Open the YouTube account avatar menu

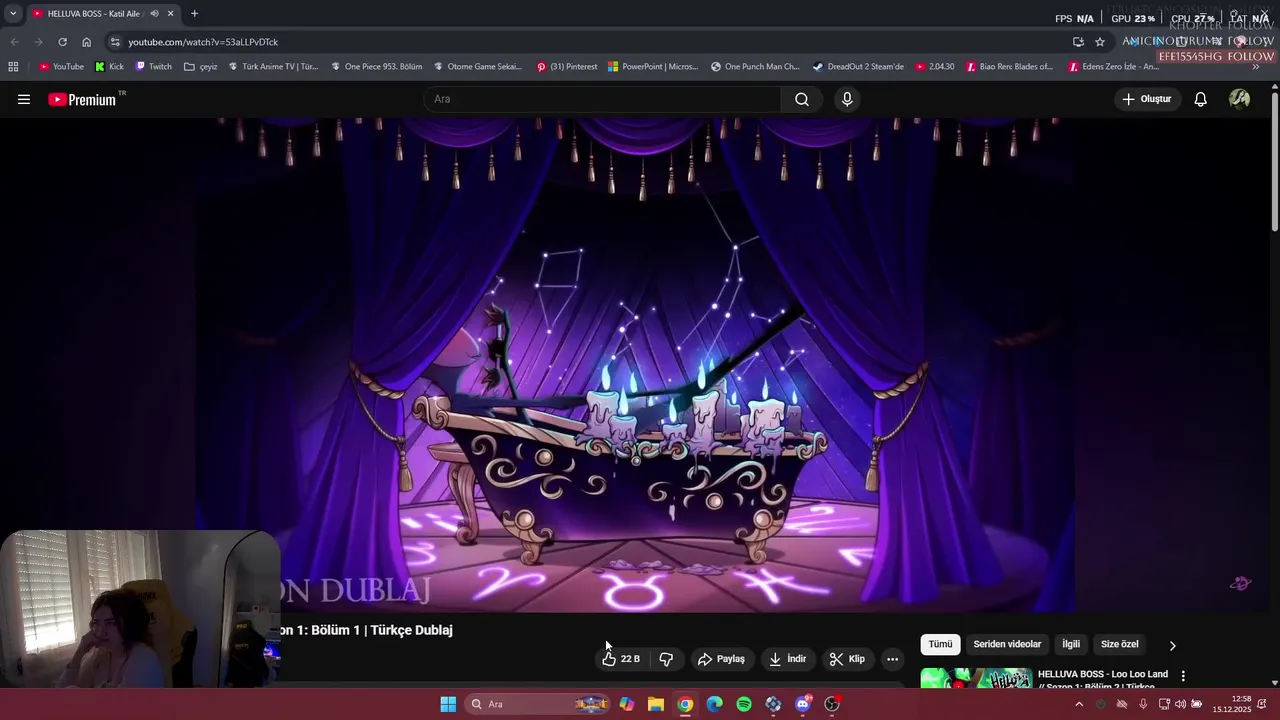pos(1240,99)
